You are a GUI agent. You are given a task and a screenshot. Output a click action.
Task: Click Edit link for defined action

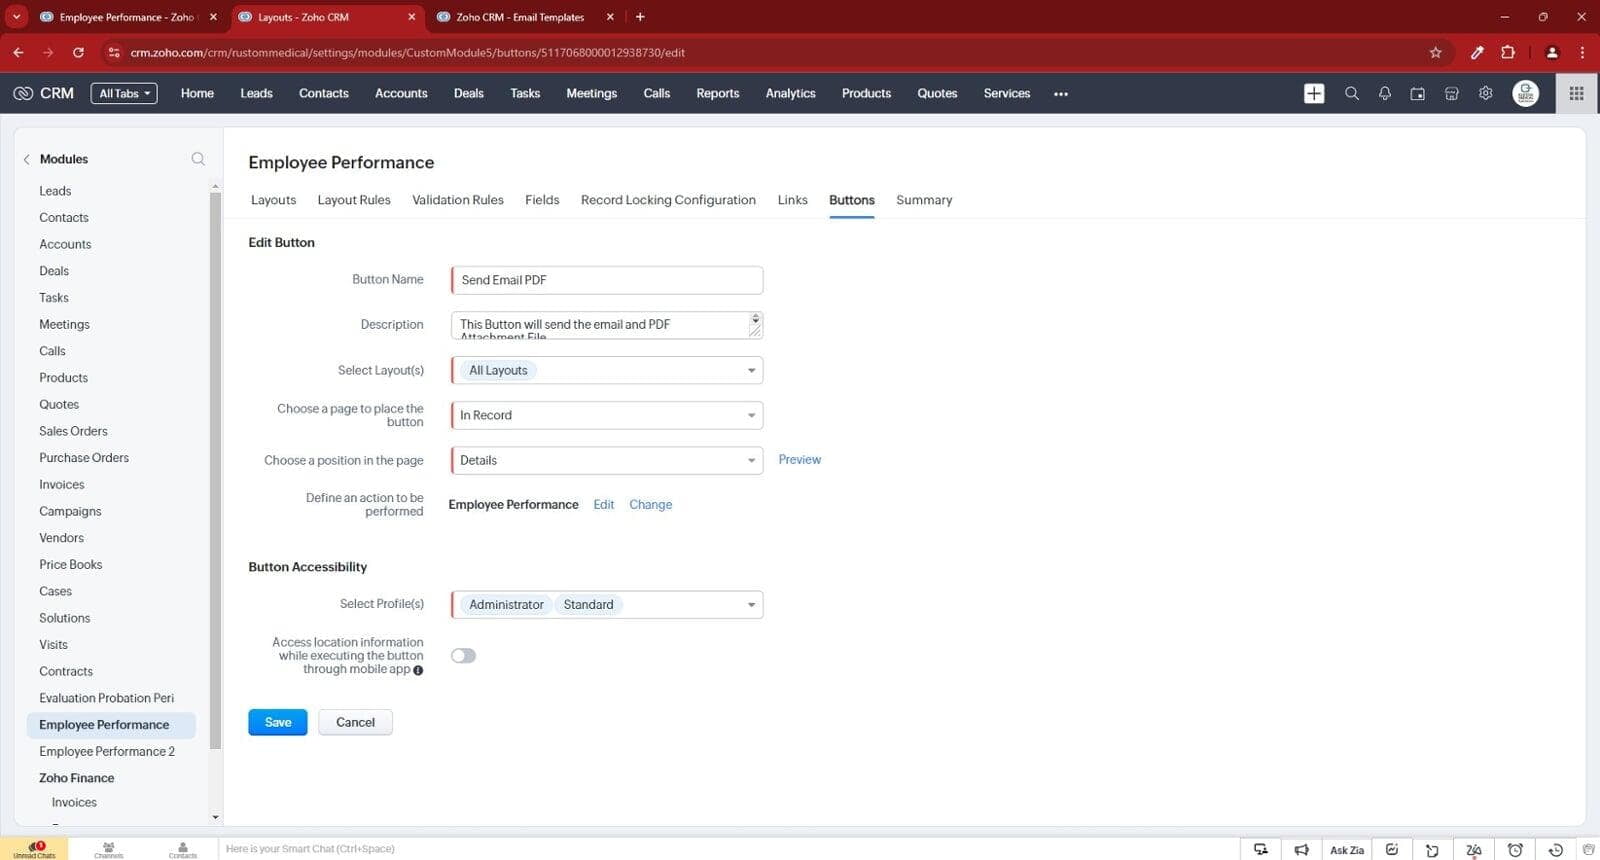click(x=603, y=505)
